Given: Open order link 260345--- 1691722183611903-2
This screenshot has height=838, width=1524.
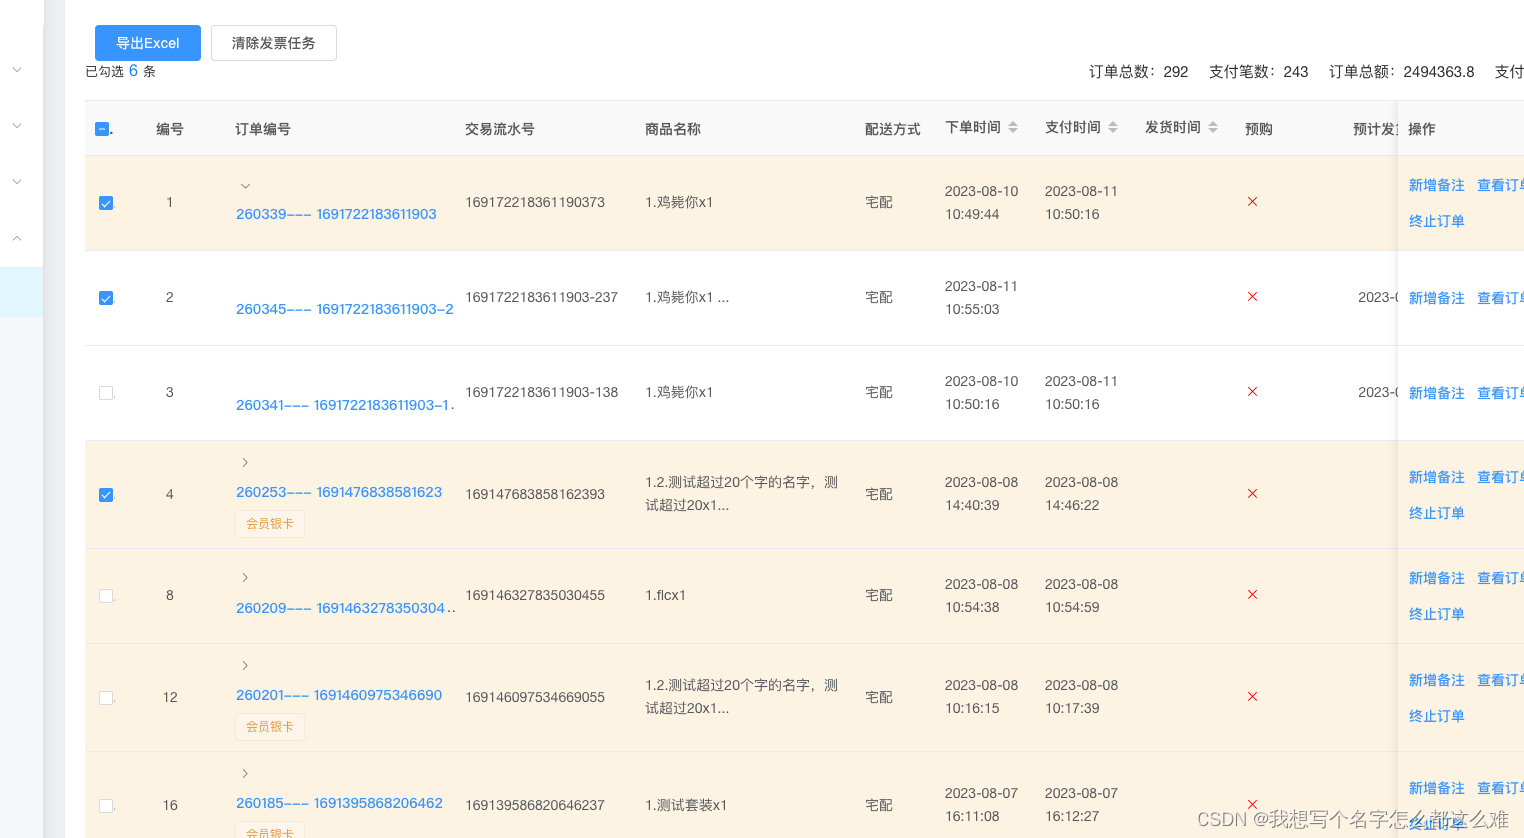Looking at the screenshot, I should pyautogui.click(x=344, y=309).
